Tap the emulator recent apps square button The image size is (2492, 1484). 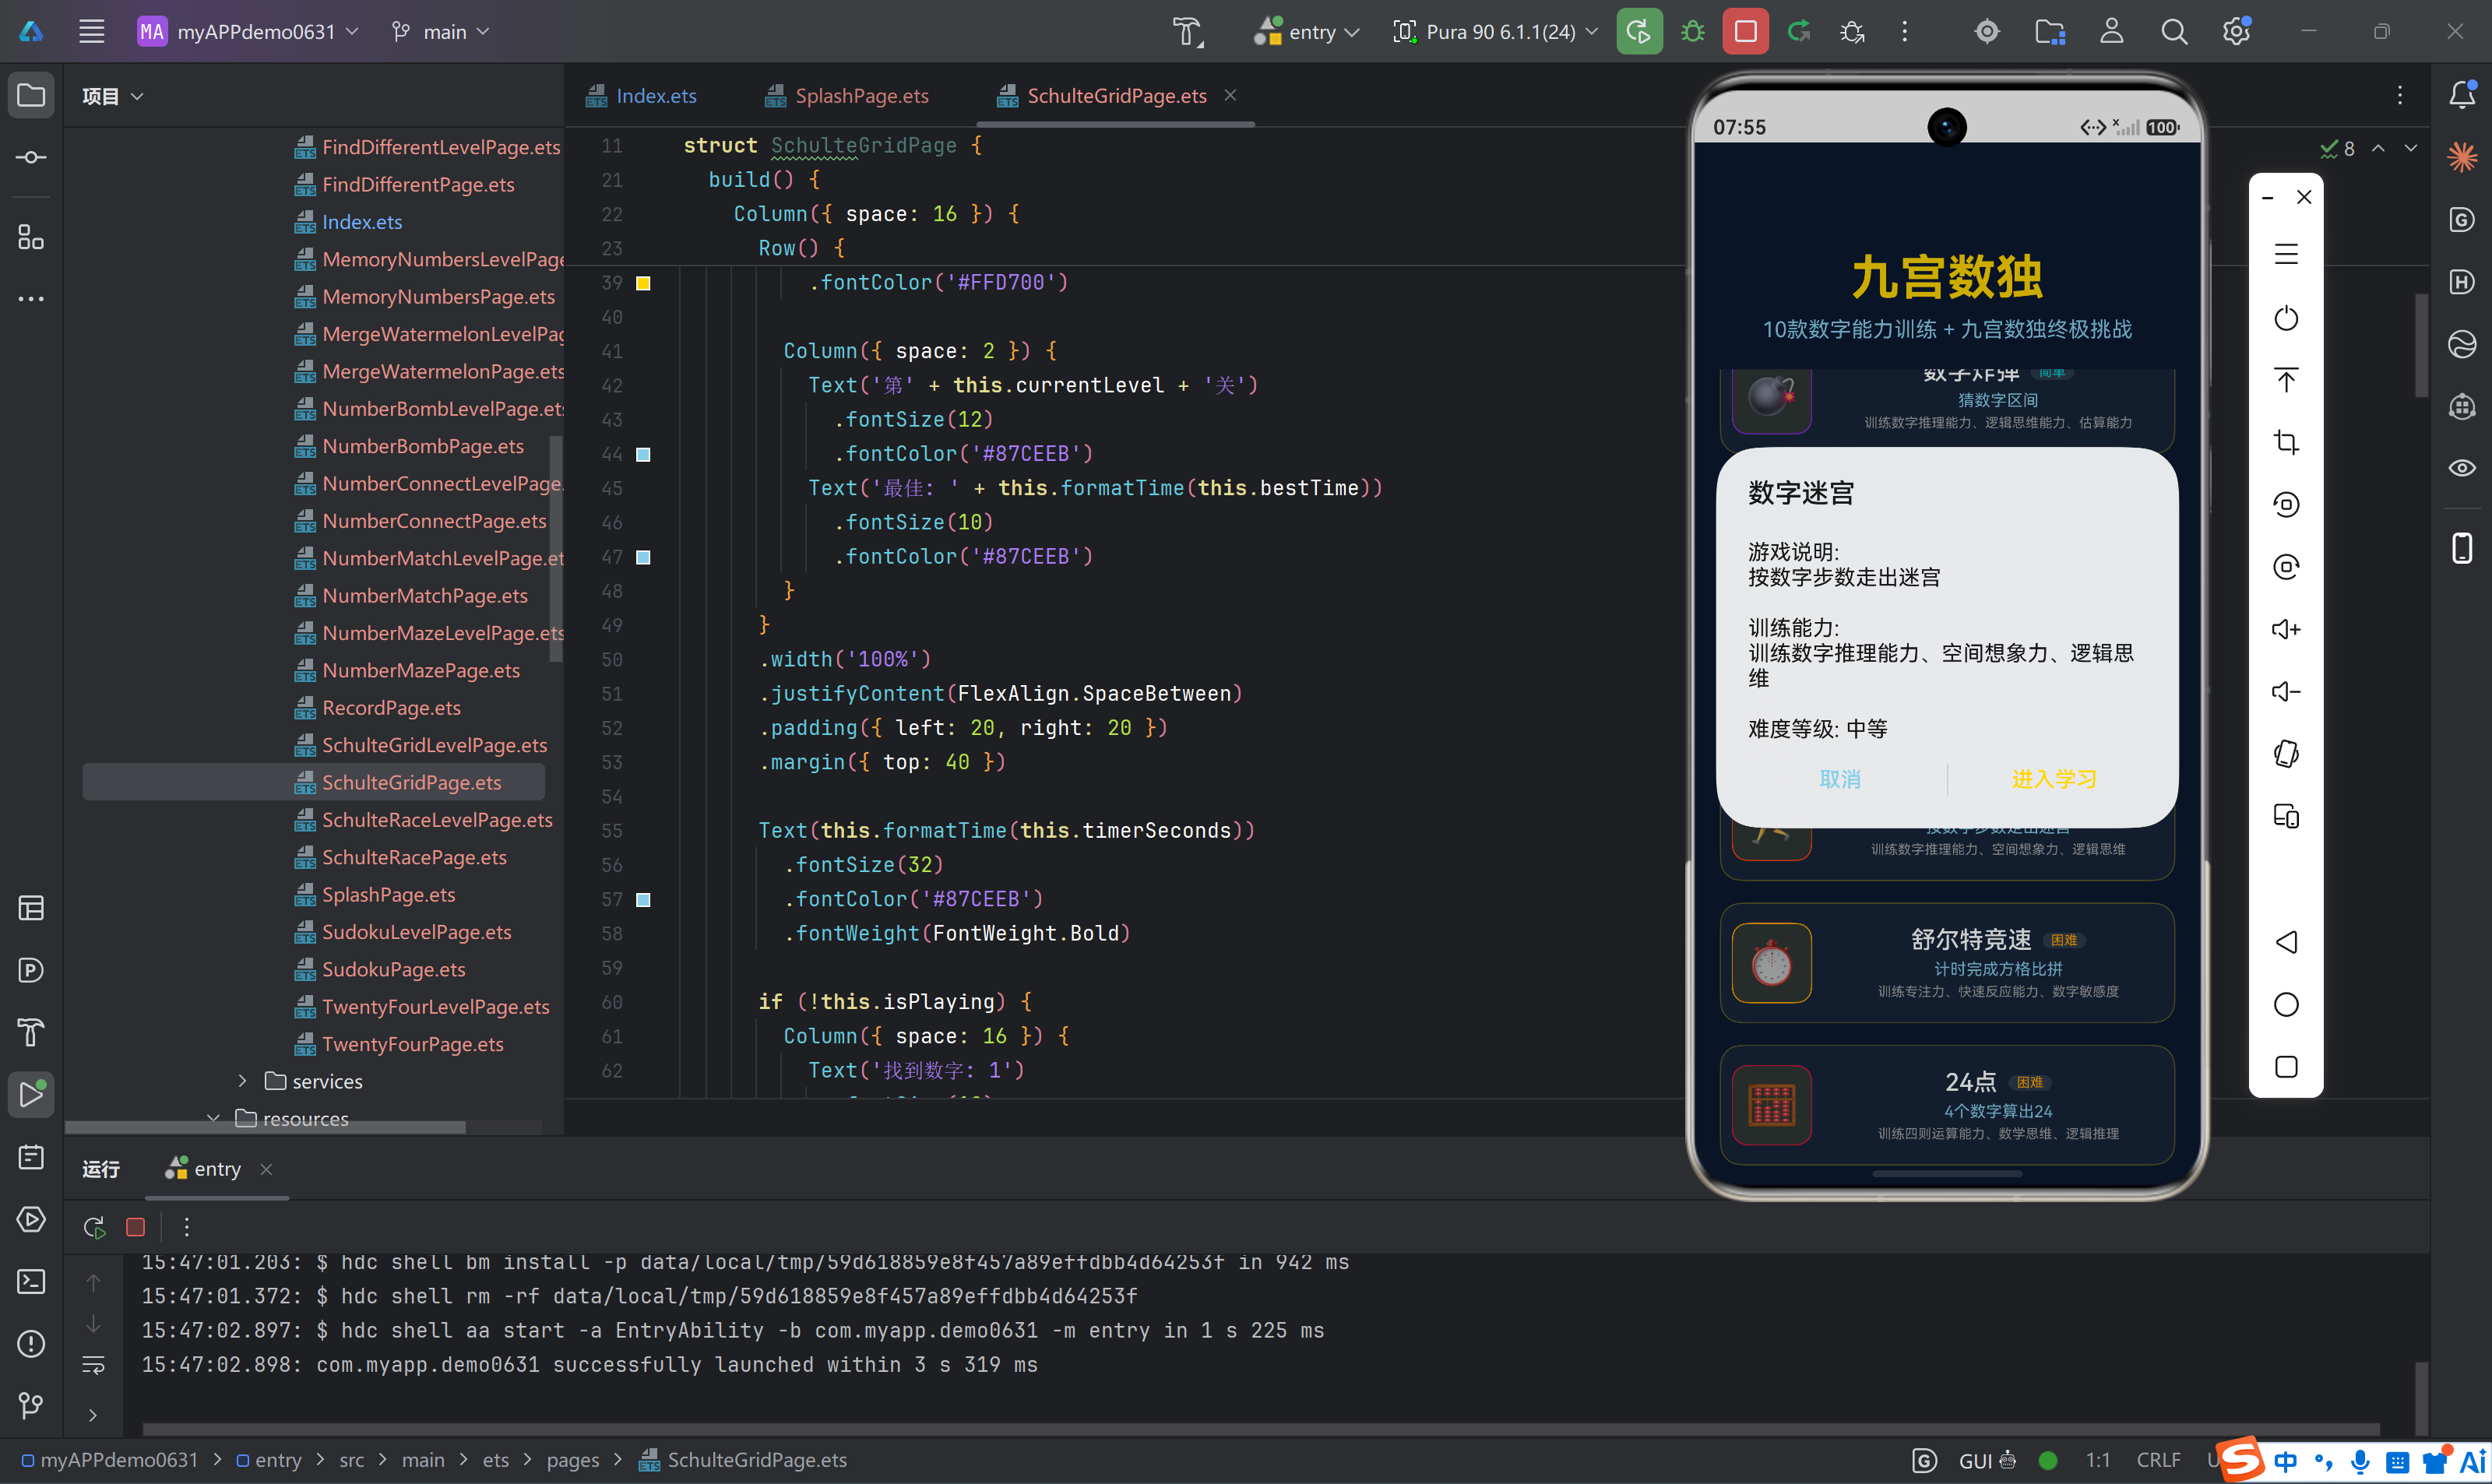pos(2286,1067)
